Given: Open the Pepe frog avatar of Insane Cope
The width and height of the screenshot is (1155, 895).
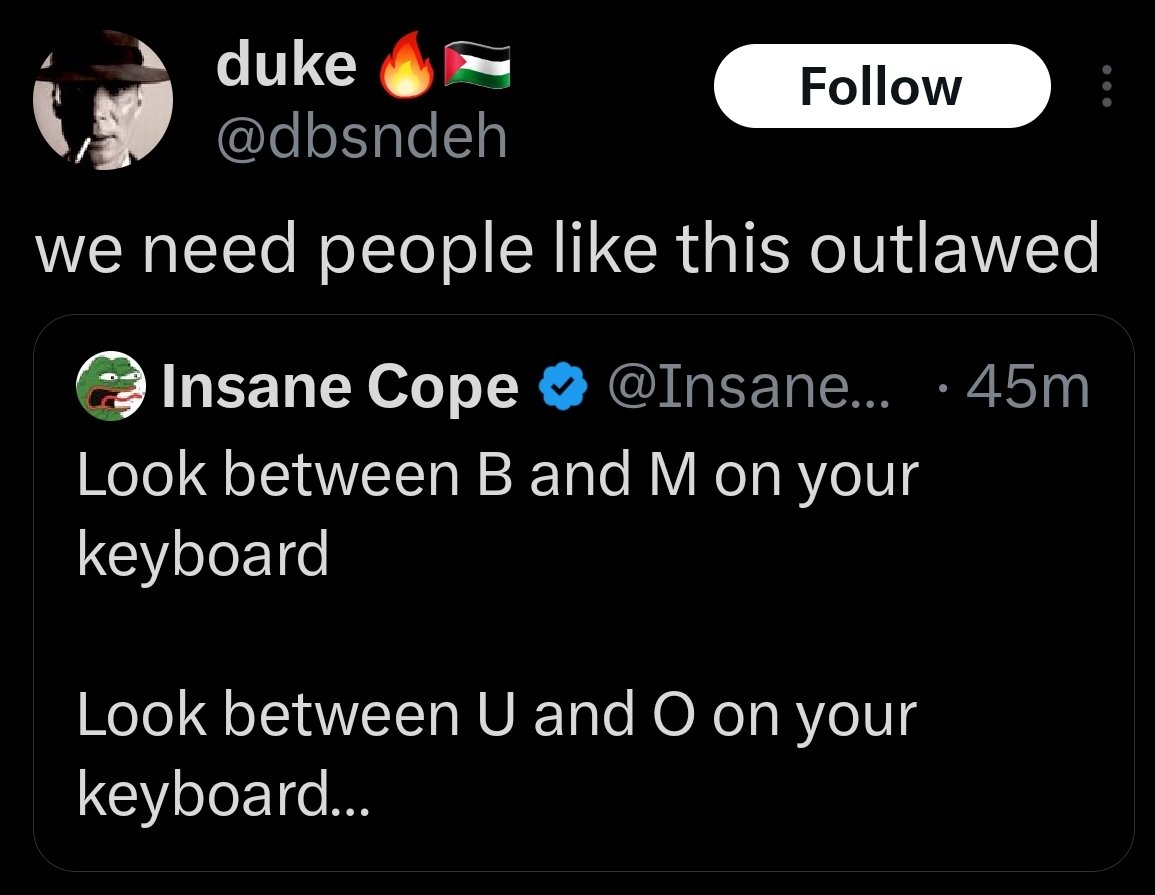Looking at the screenshot, I should click(112, 389).
